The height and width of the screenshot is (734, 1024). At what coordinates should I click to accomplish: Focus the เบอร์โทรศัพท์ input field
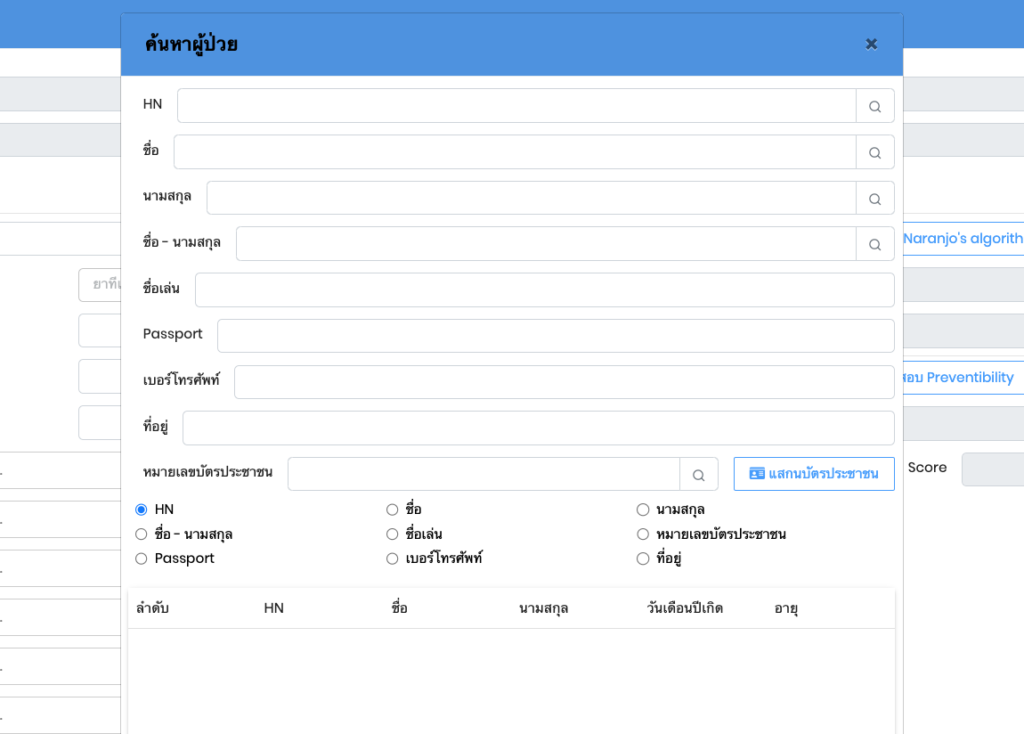click(x=563, y=382)
